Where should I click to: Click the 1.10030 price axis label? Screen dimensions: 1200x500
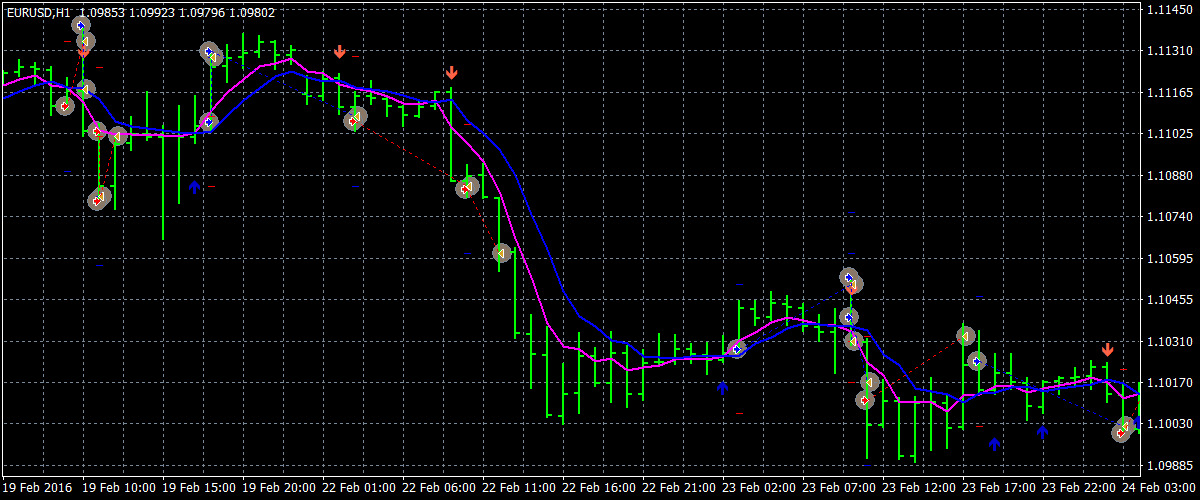pyautogui.click(x=1170, y=424)
